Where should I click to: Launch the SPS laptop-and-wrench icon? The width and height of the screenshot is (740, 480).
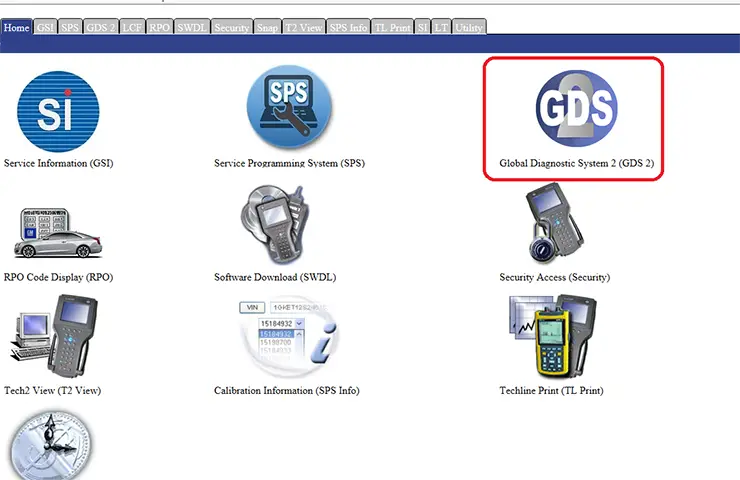(x=289, y=107)
